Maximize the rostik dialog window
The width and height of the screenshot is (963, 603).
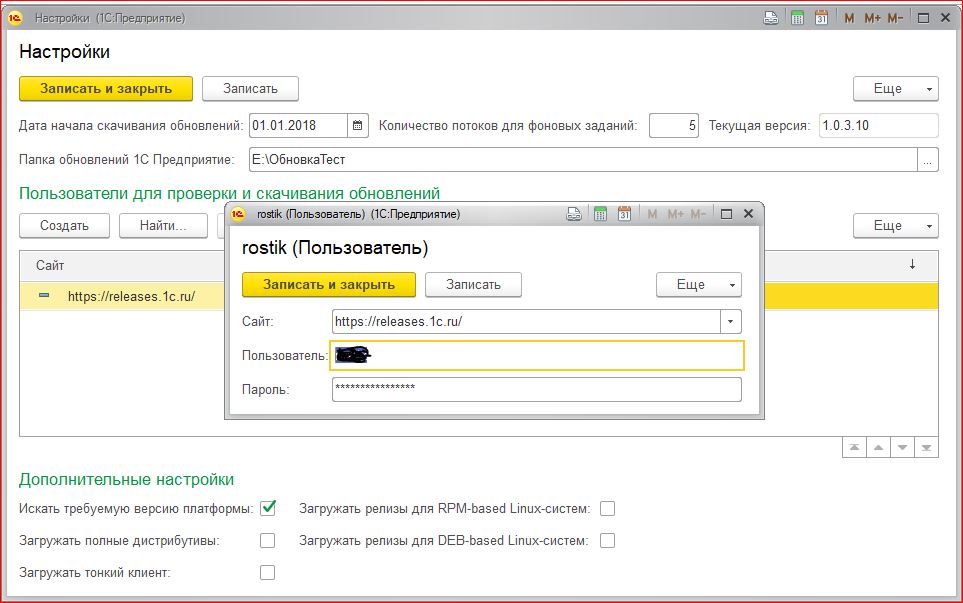[x=726, y=214]
